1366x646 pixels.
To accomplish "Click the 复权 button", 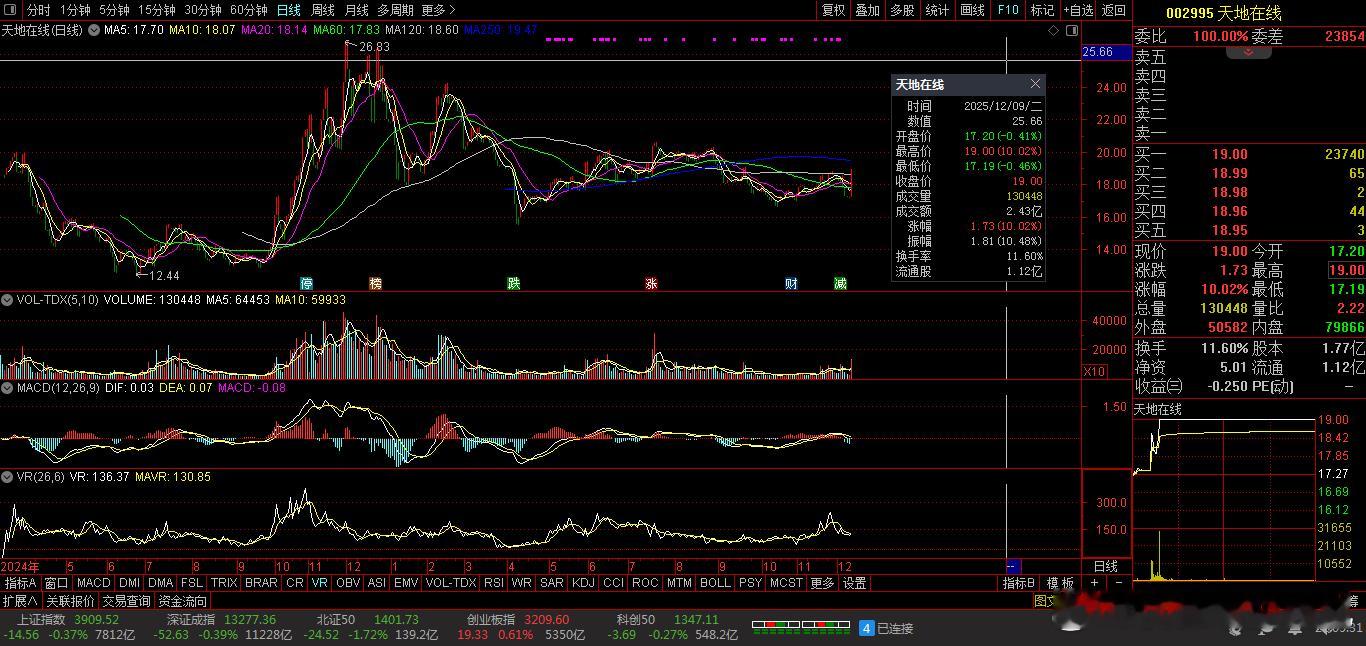I will coord(833,10).
